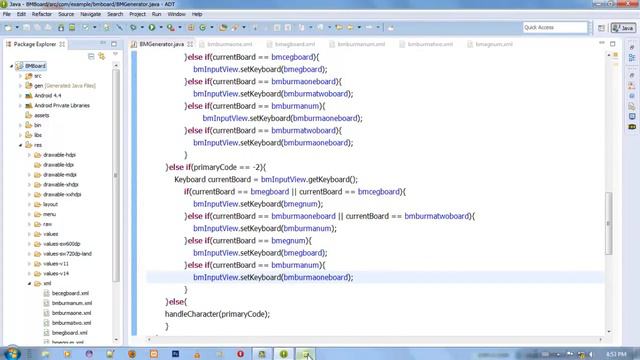The height and width of the screenshot is (360, 640).
Task: Click the Open Perspective icon
Action: click(x=601, y=28)
